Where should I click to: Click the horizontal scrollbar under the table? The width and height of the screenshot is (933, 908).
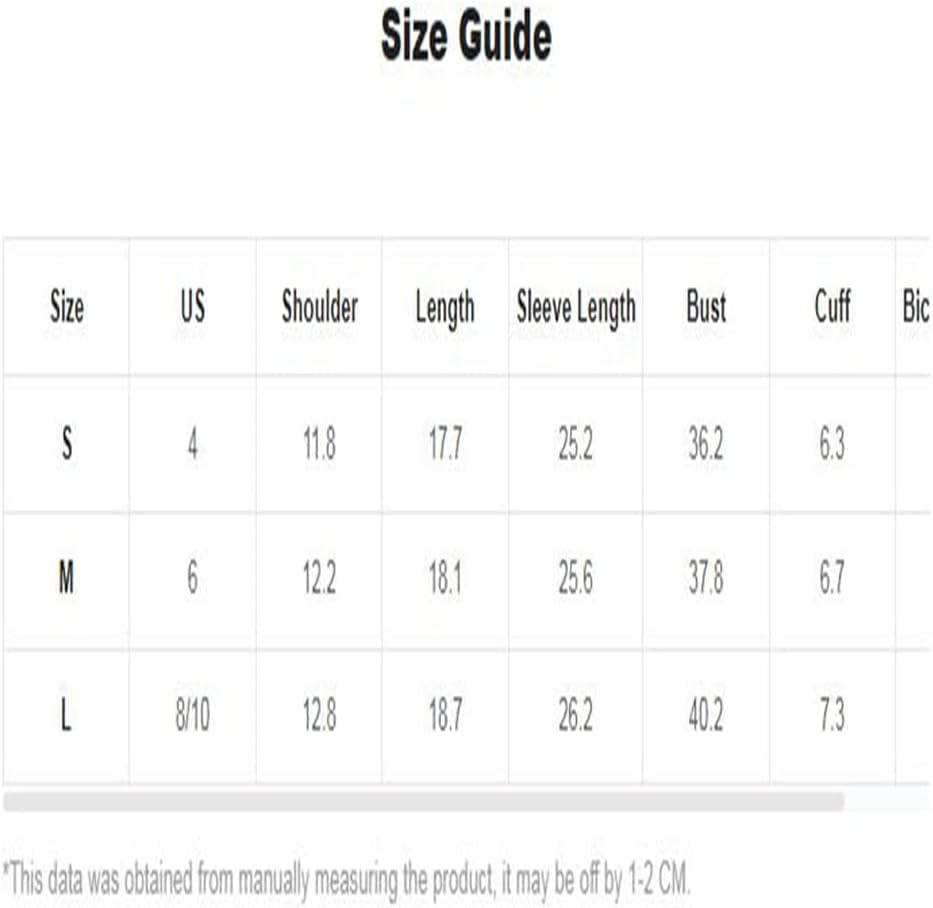coord(423,802)
